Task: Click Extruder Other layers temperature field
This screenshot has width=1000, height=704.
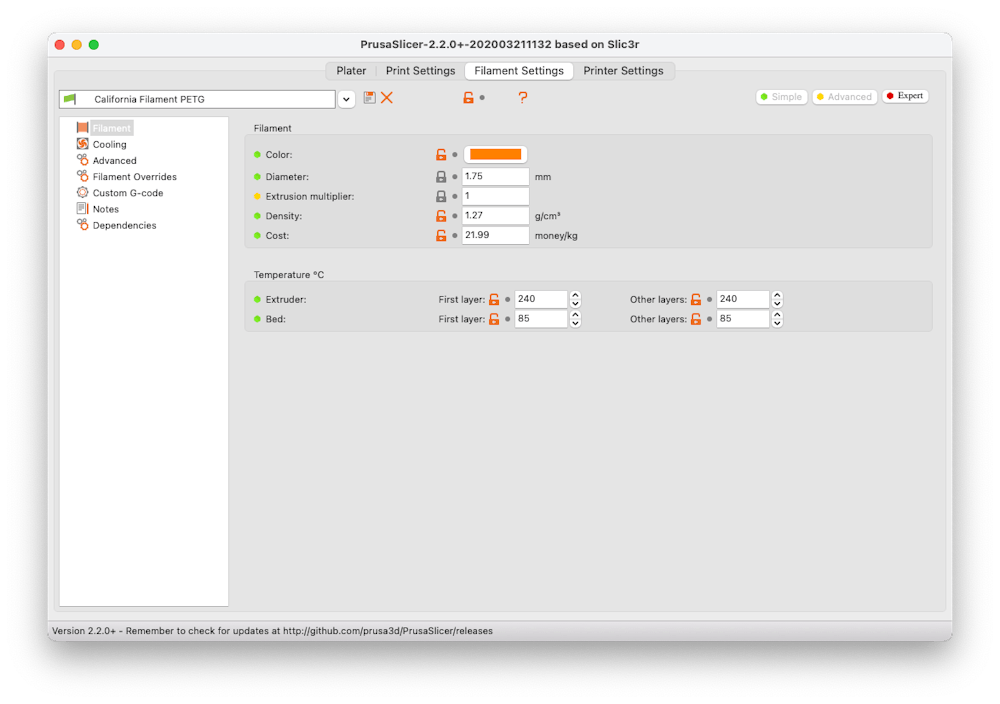Action: pos(742,299)
